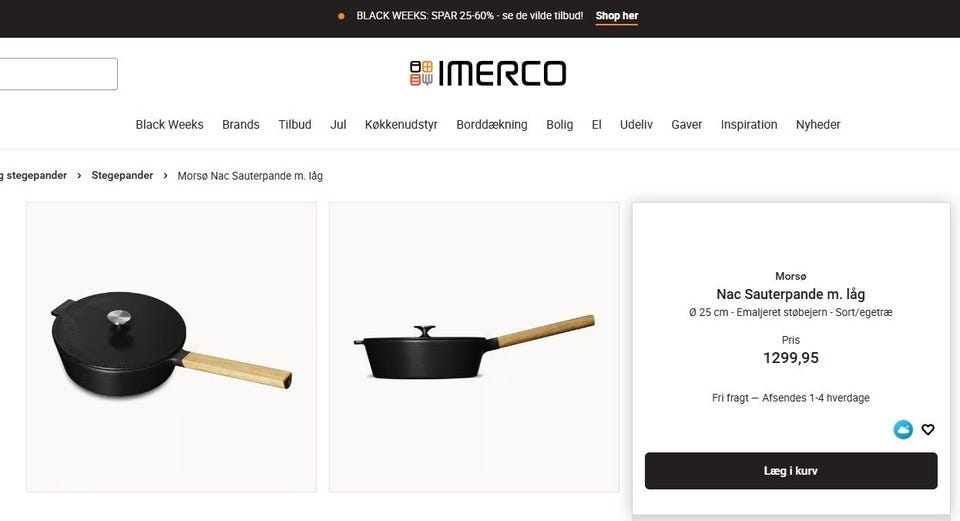
Task: Follow the Shop her link
Action: coord(617,16)
